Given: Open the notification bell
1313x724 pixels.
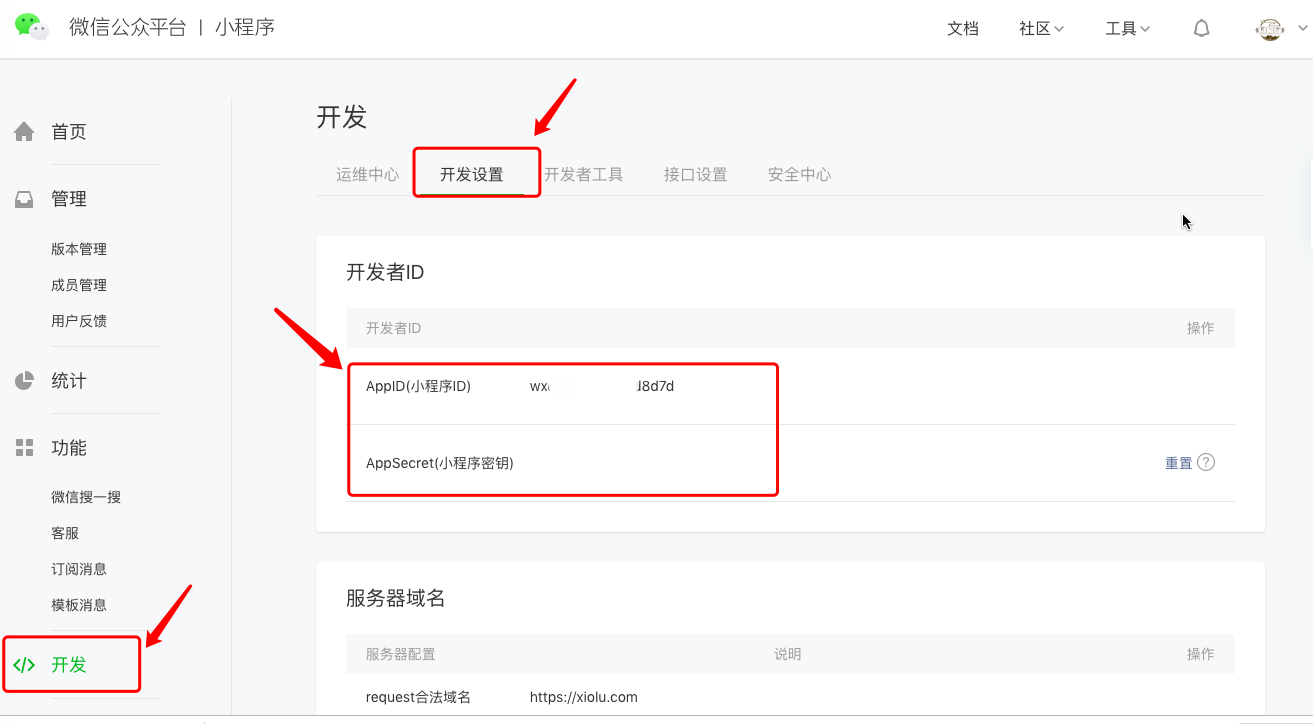Looking at the screenshot, I should pyautogui.click(x=1202, y=29).
